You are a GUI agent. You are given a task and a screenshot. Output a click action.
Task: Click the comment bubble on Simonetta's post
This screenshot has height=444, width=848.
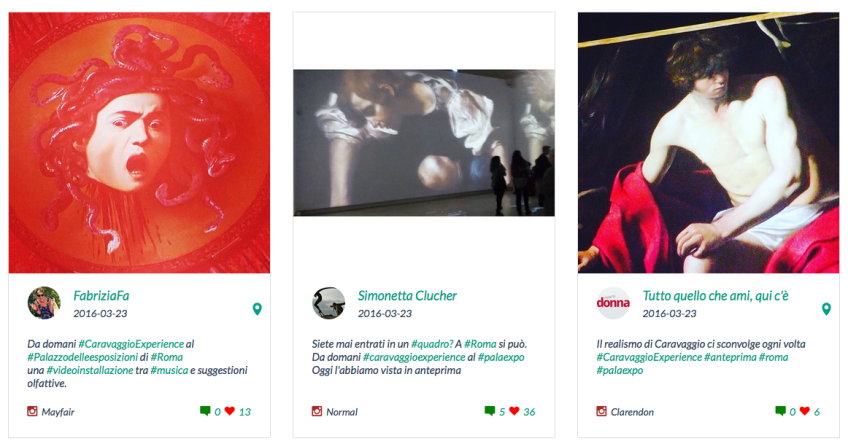[x=489, y=411]
